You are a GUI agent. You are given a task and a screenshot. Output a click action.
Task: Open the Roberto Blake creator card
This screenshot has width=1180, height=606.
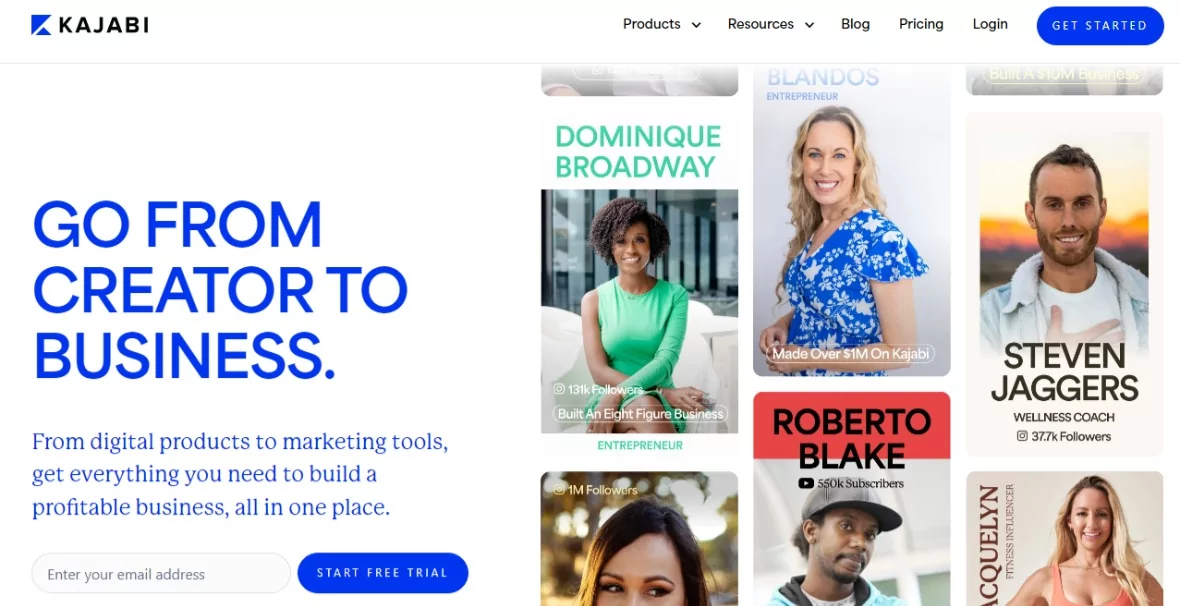tap(851, 498)
